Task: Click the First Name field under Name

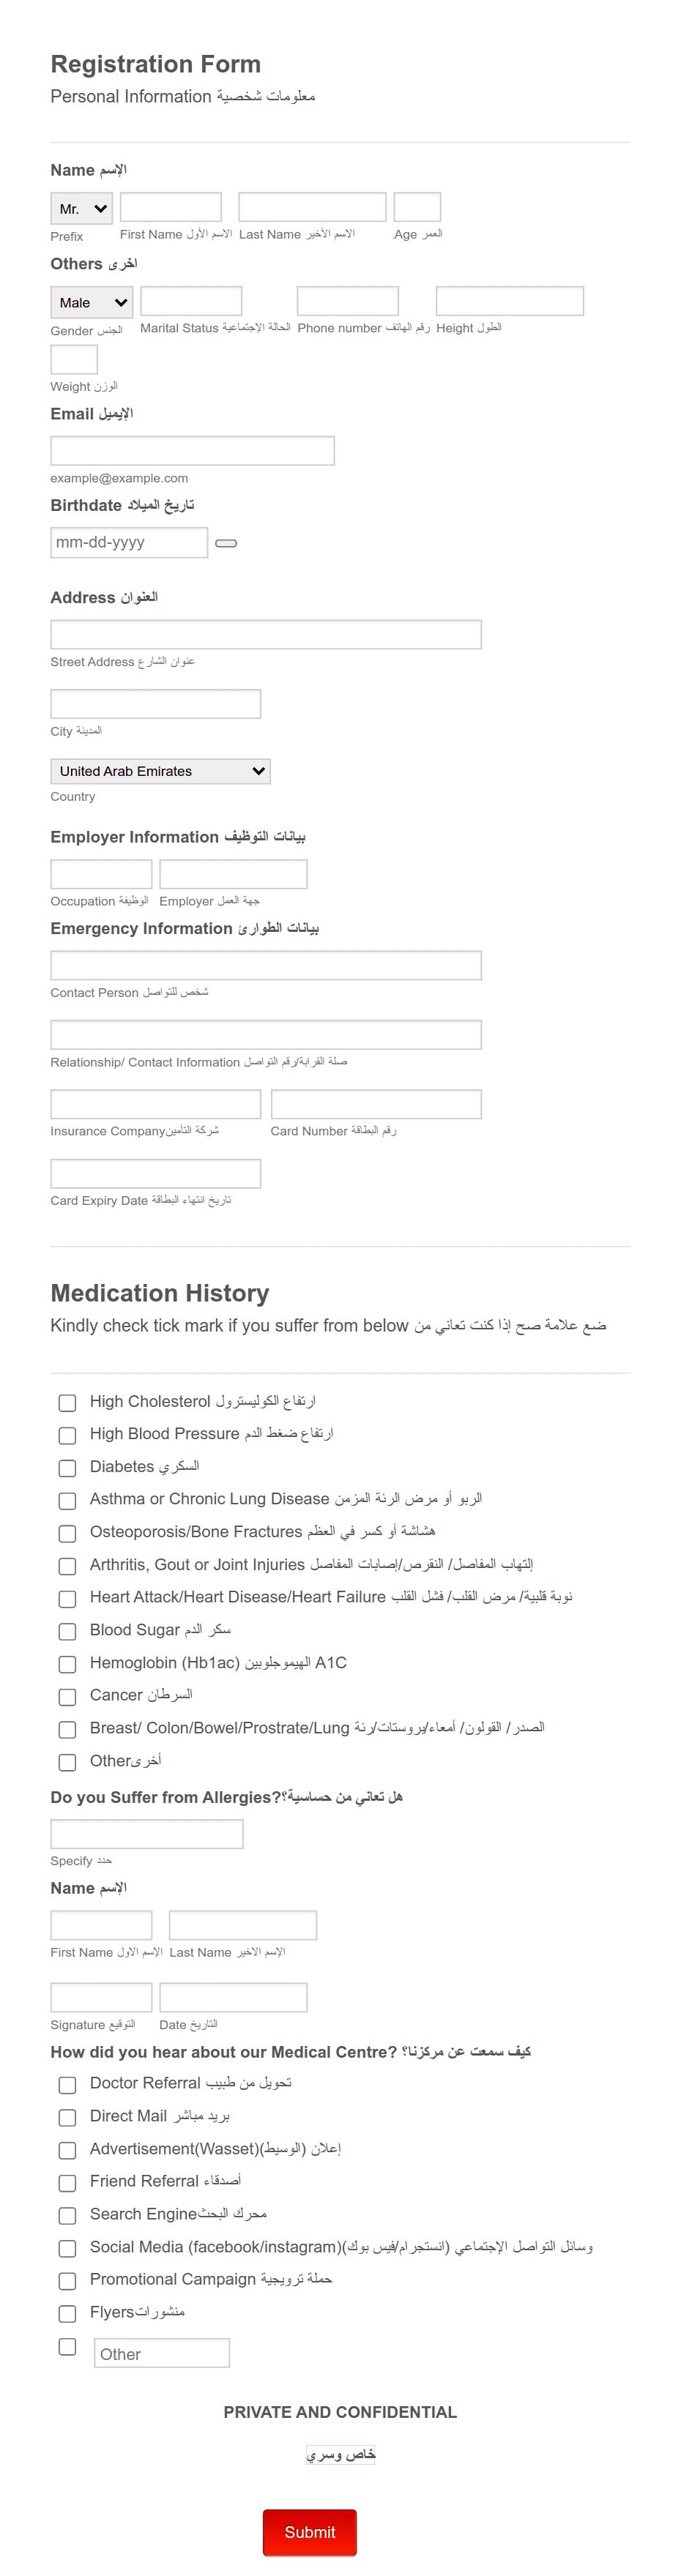Action: click(x=171, y=207)
